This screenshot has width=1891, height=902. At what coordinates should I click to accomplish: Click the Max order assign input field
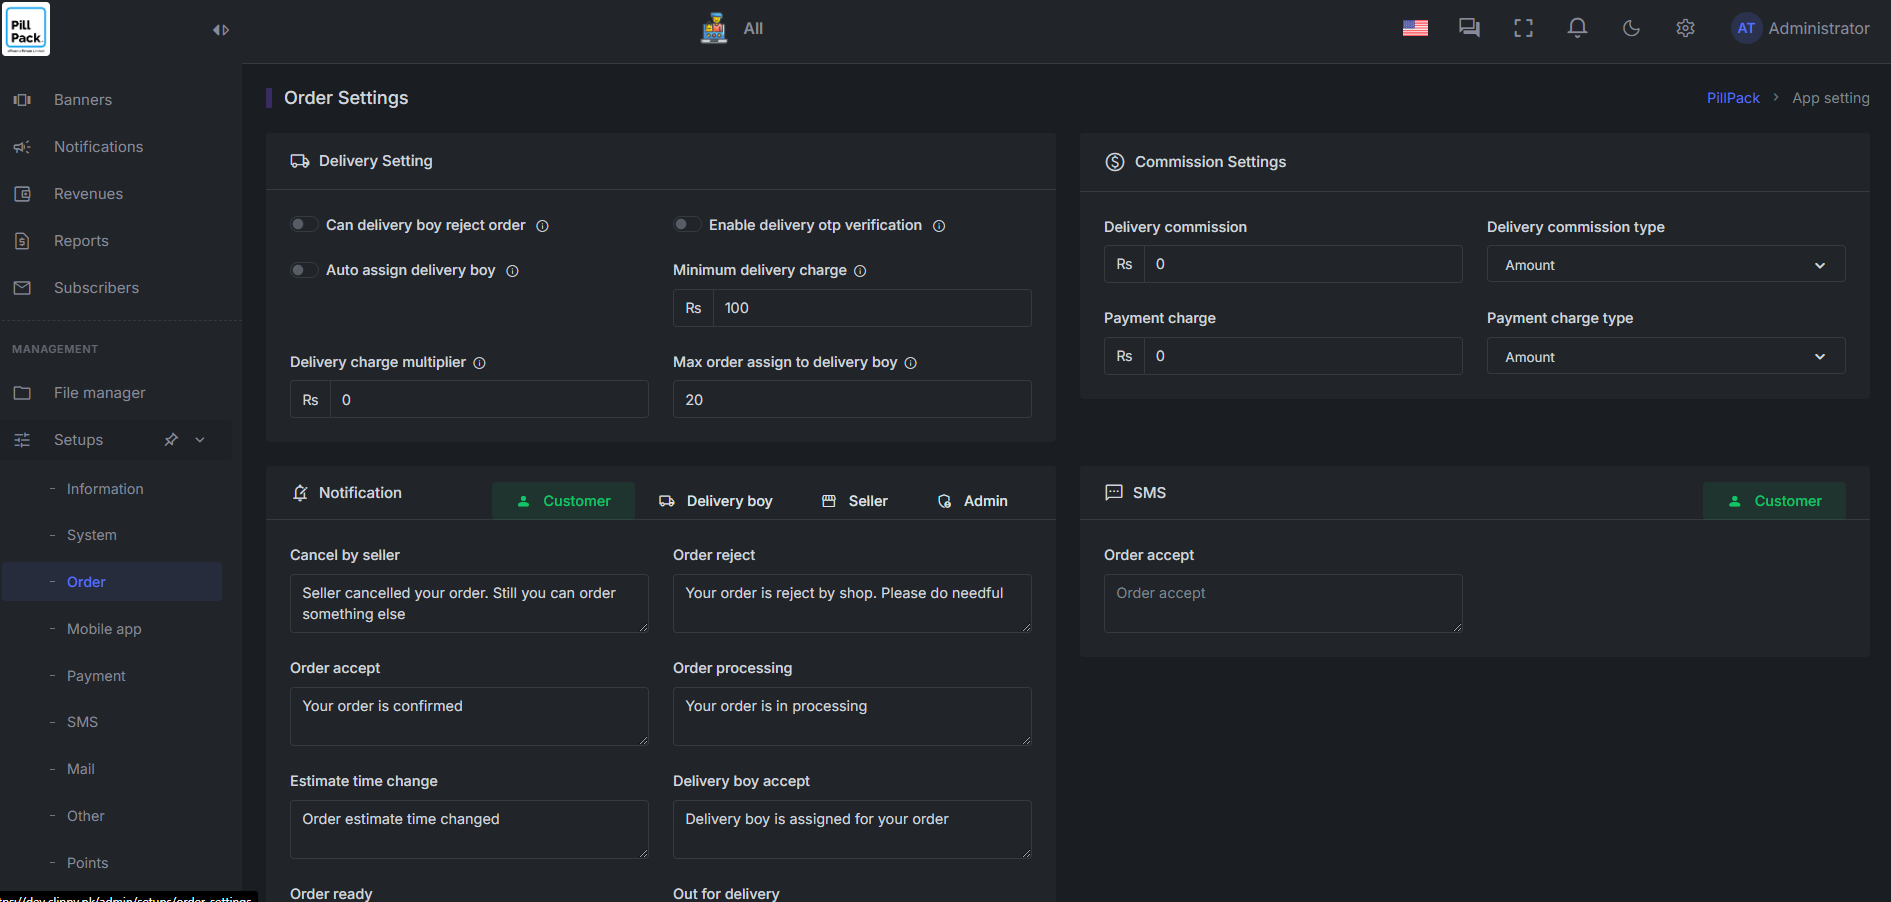click(x=851, y=400)
